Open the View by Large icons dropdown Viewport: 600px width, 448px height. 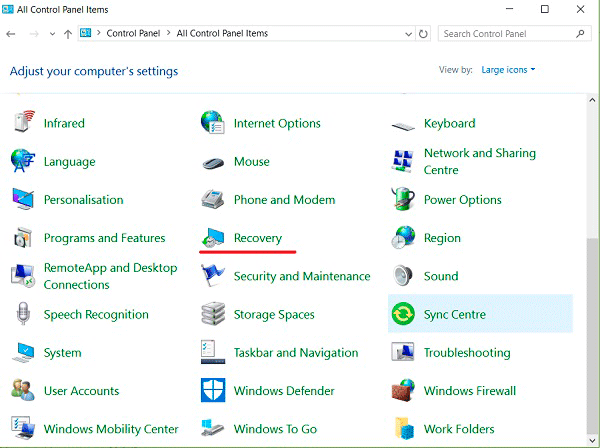[x=508, y=70]
